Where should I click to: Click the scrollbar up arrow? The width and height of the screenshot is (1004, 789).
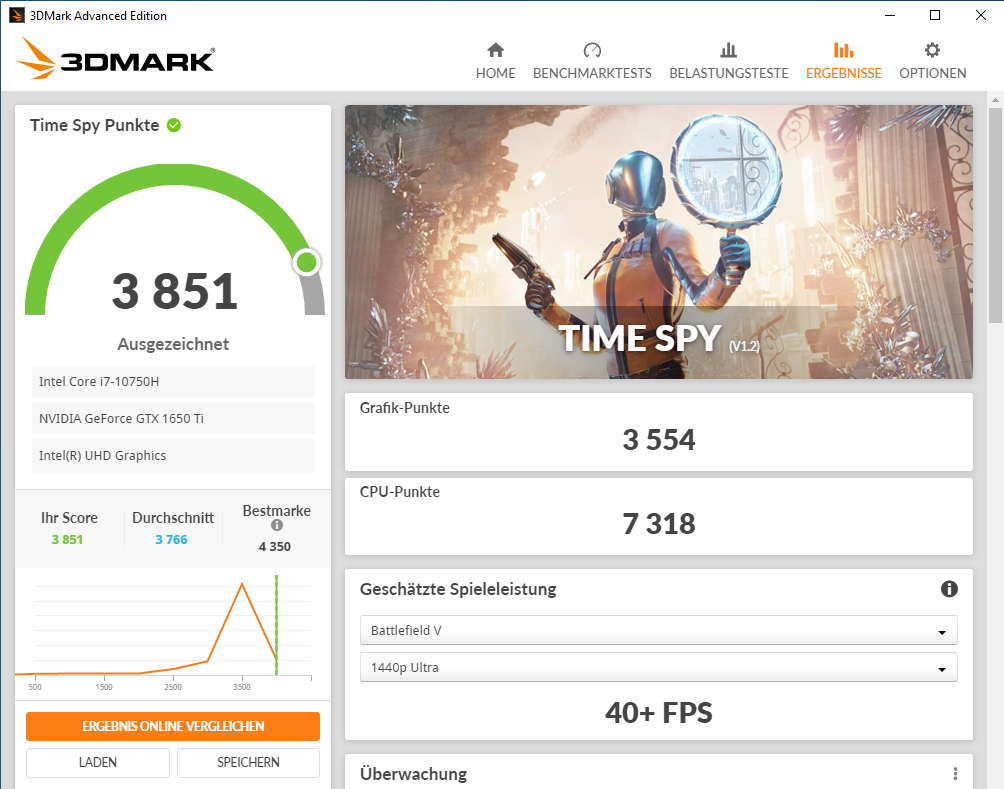click(x=995, y=100)
